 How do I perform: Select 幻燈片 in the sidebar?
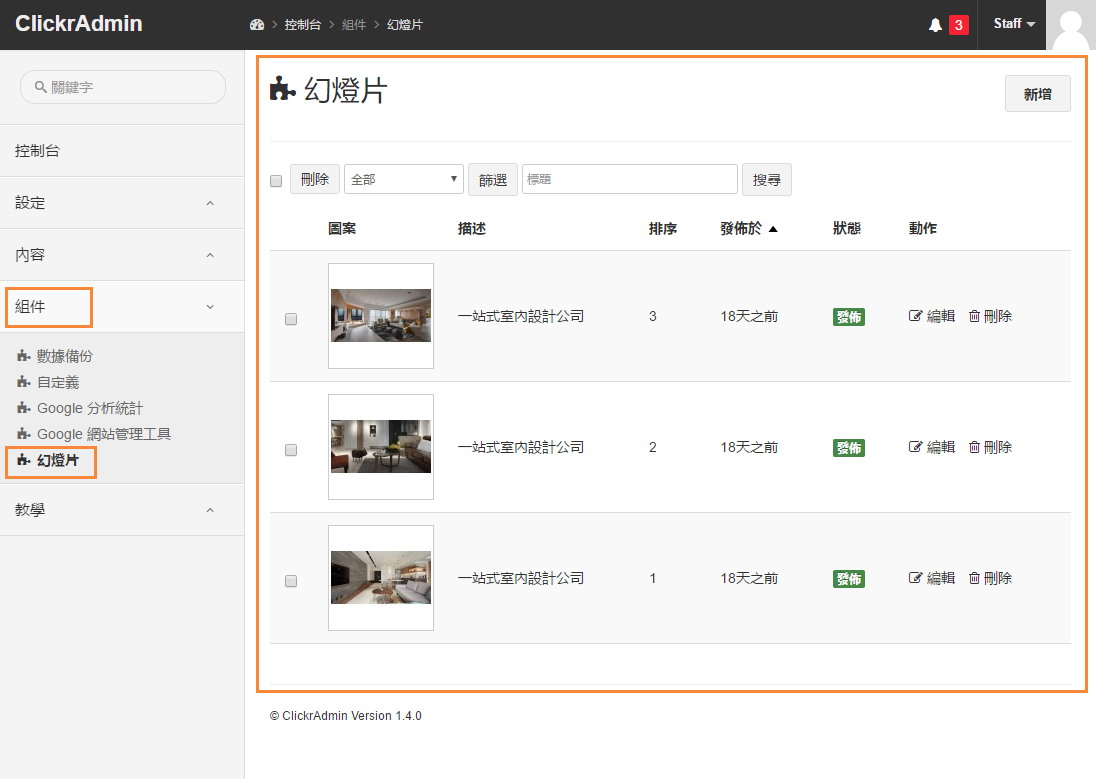[x=57, y=459]
